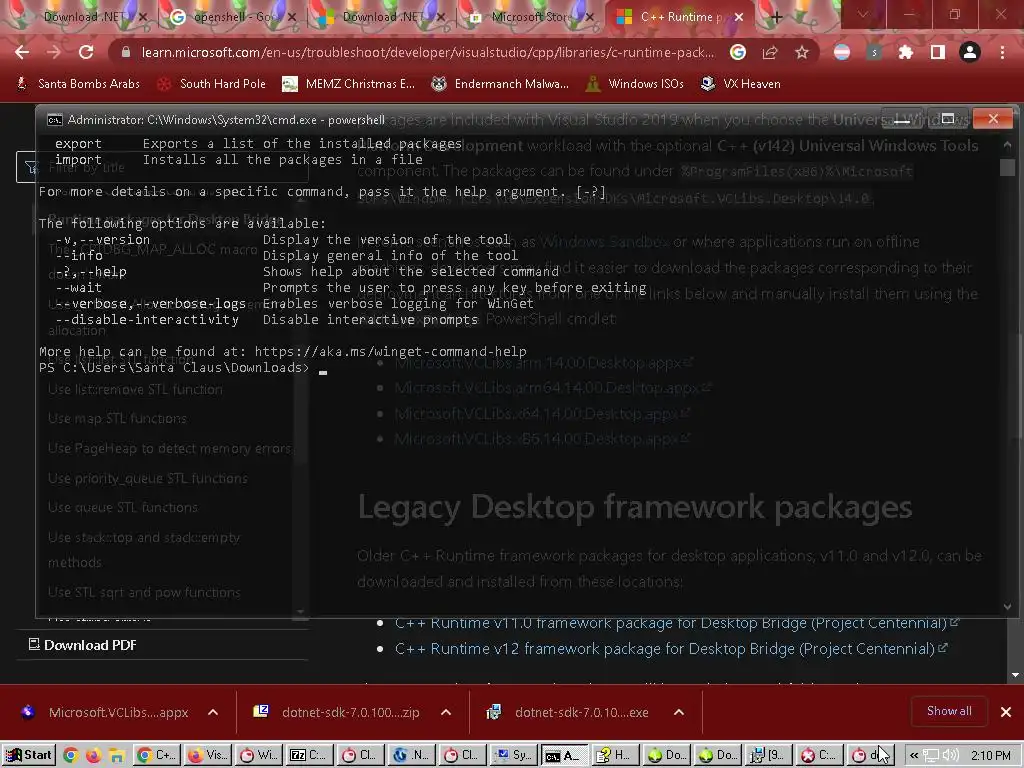Click the cmd window scrollbar down arrow
Image resolution: width=1024 pixels, height=768 pixels.
tap(1007, 607)
